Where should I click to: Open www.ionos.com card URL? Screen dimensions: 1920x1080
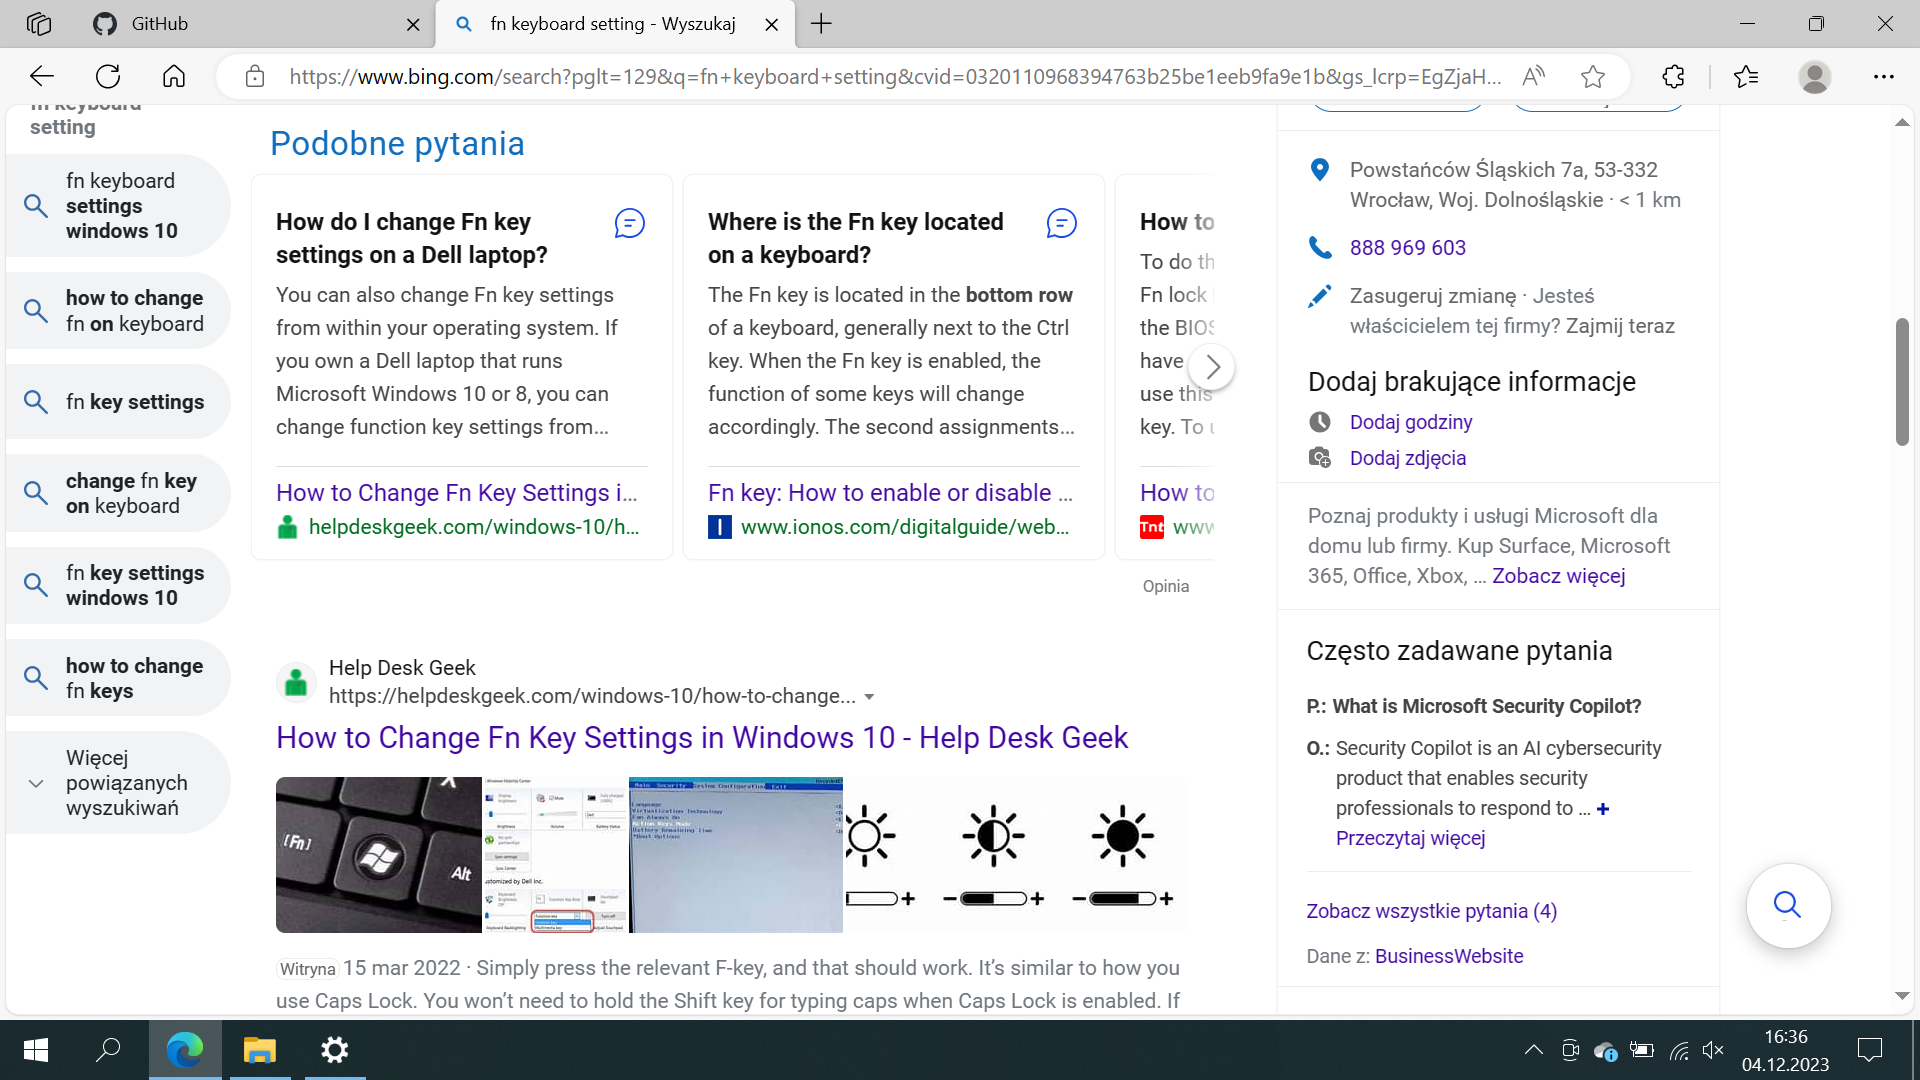[x=905, y=527]
